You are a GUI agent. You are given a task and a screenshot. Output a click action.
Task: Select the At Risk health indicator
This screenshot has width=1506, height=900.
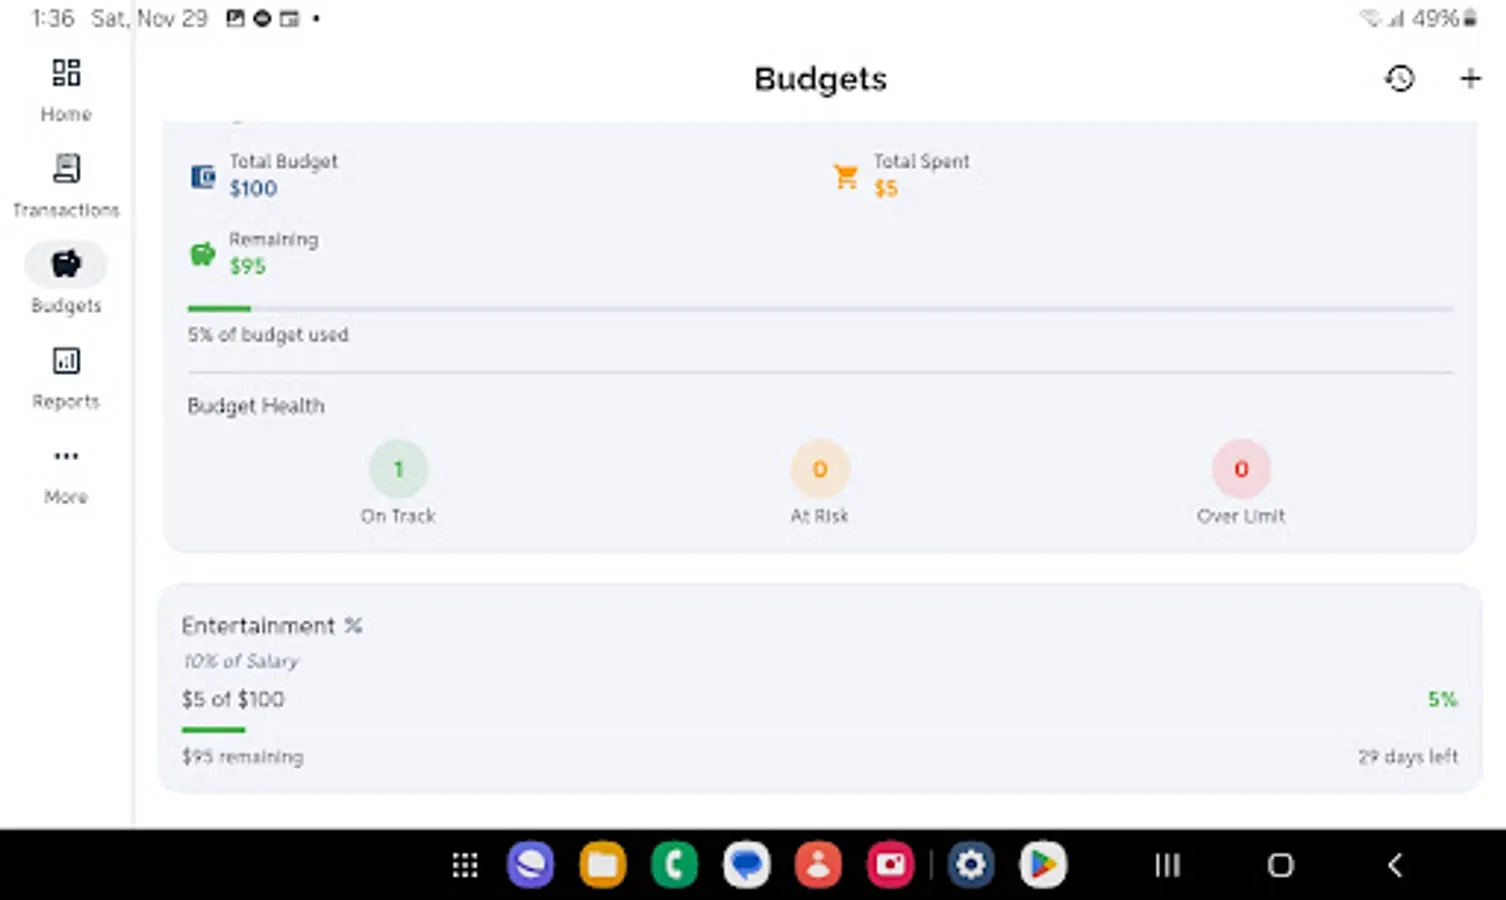(x=819, y=468)
